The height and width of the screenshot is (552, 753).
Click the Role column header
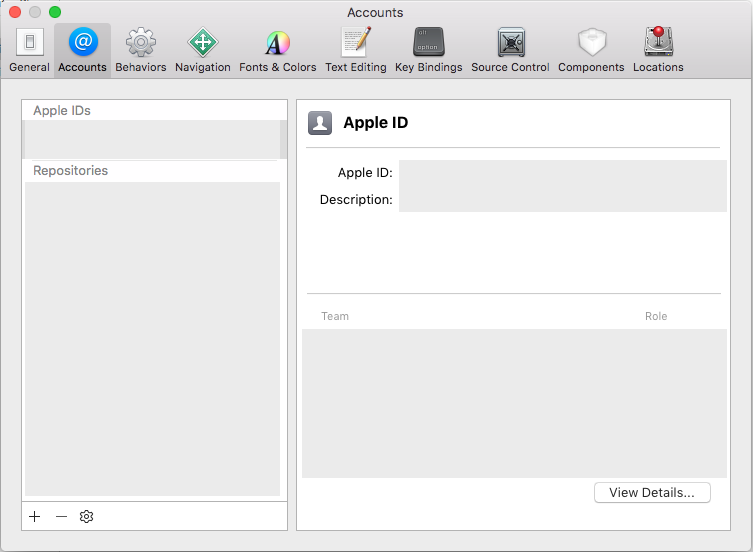click(x=655, y=316)
